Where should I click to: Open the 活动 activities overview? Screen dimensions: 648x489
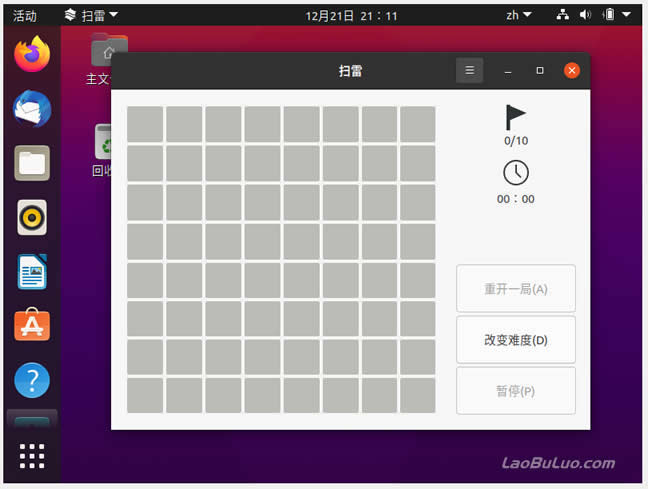click(24, 16)
